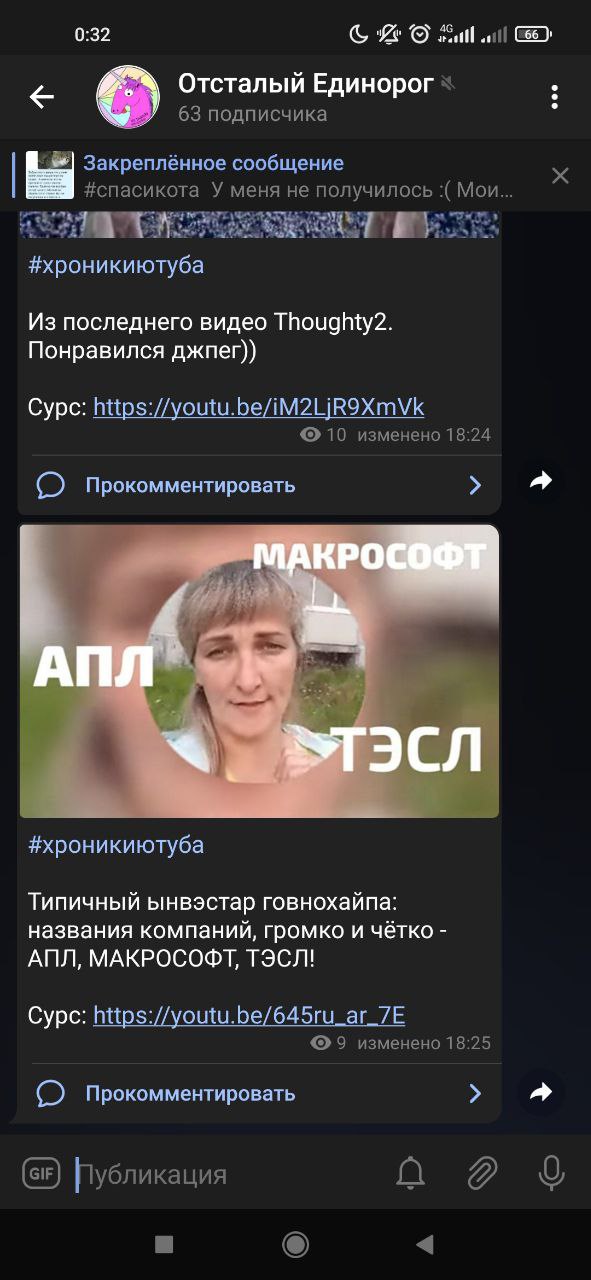Image resolution: width=591 pixels, height=1280 pixels.
Task: Open the unicorn channel avatar
Action: pos(127,97)
